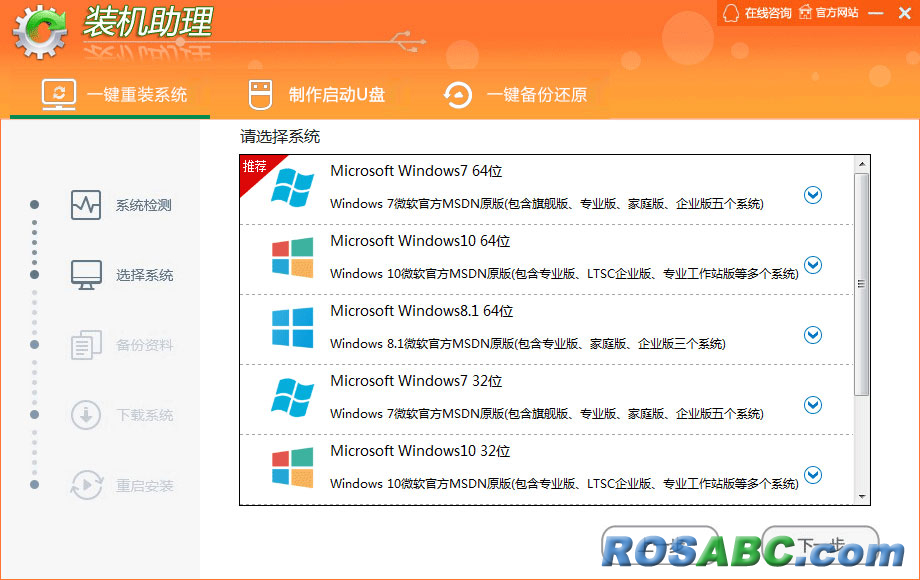Viewport: 920px width, 580px height.
Task: Click the Windows7 32位 flag logo
Action: click(292, 398)
